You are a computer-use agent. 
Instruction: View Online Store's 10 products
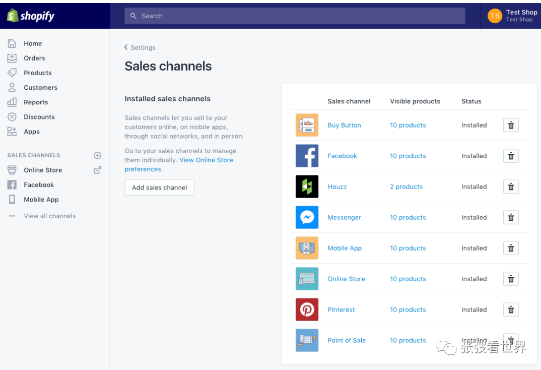(x=408, y=279)
